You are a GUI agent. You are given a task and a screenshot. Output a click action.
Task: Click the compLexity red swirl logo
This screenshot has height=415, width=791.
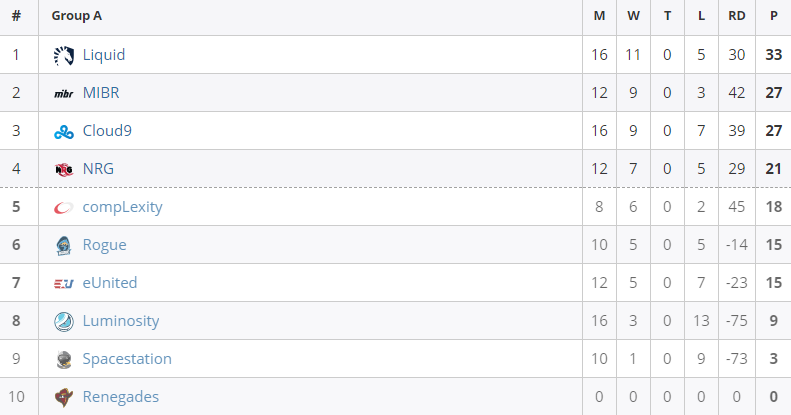tap(64, 207)
